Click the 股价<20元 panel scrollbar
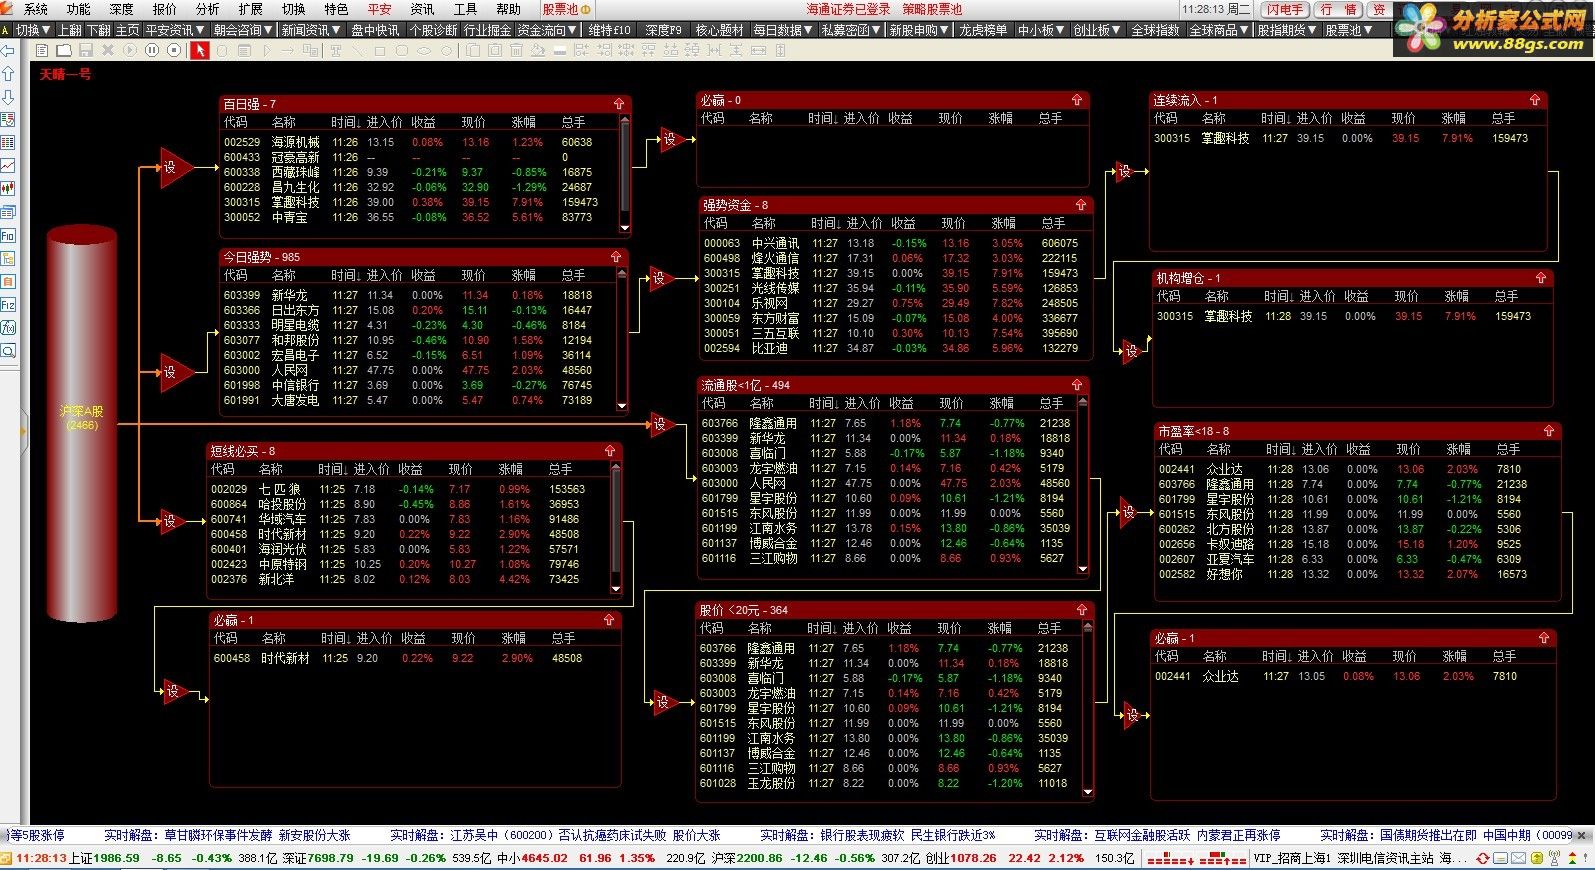The height and width of the screenshot is (870, 1595). coord(1087,708)
